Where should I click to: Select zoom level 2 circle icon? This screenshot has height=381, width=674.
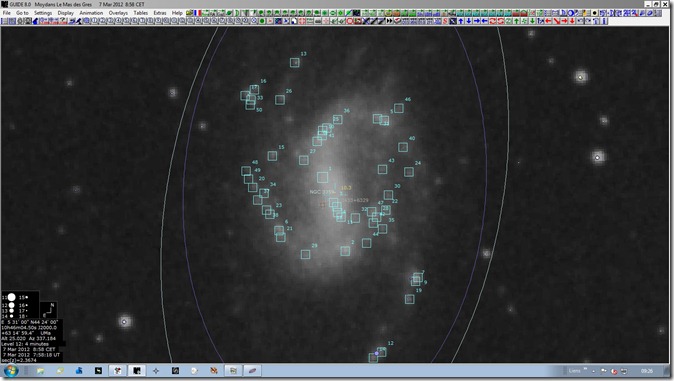pos(102,21)
